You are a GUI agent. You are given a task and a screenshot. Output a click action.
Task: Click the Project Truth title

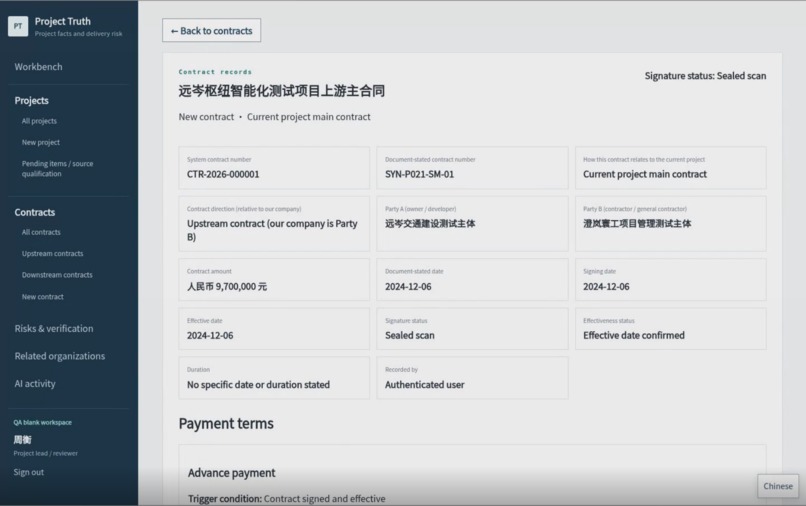tap(63, 21)
